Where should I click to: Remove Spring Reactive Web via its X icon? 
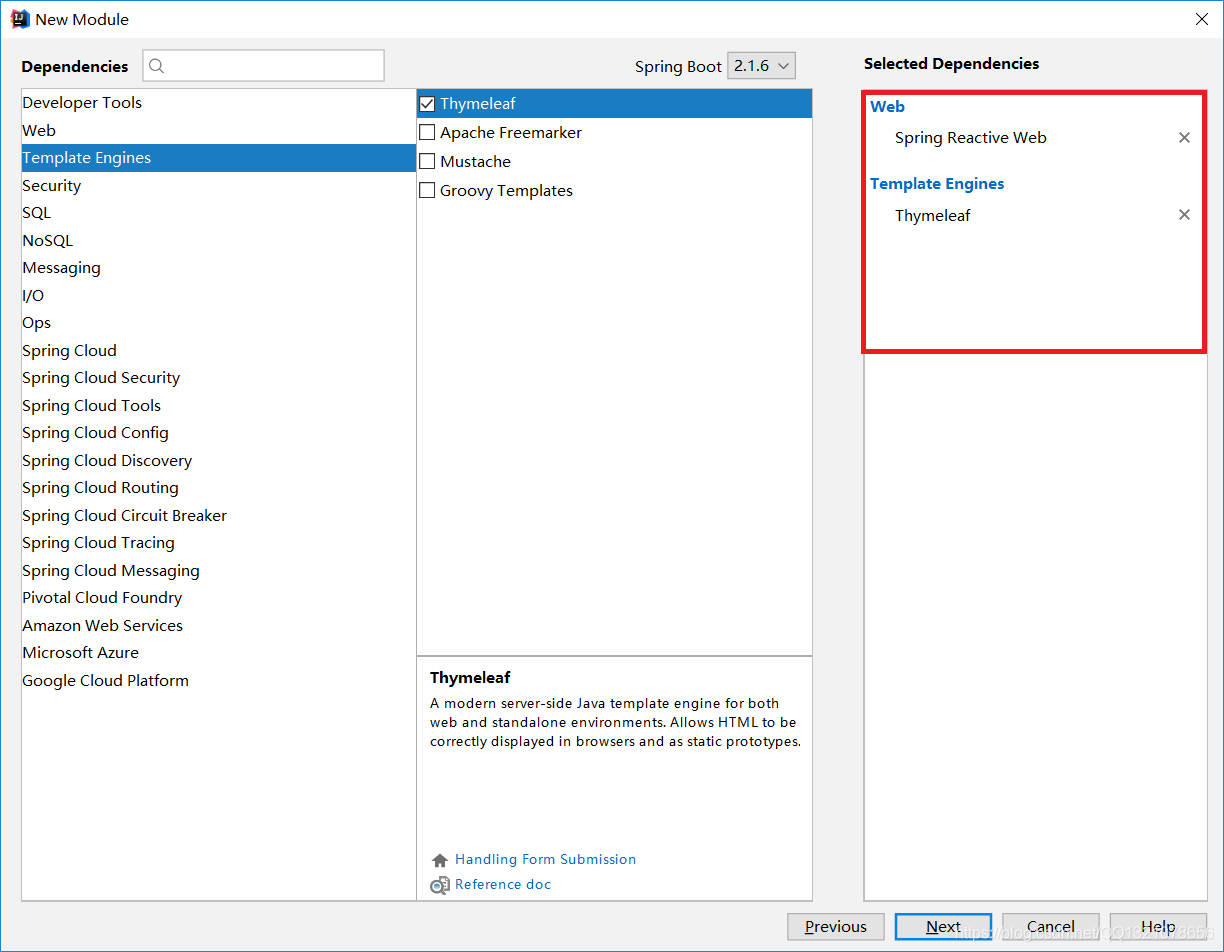pyautogui.click(x=1184, y=138)
